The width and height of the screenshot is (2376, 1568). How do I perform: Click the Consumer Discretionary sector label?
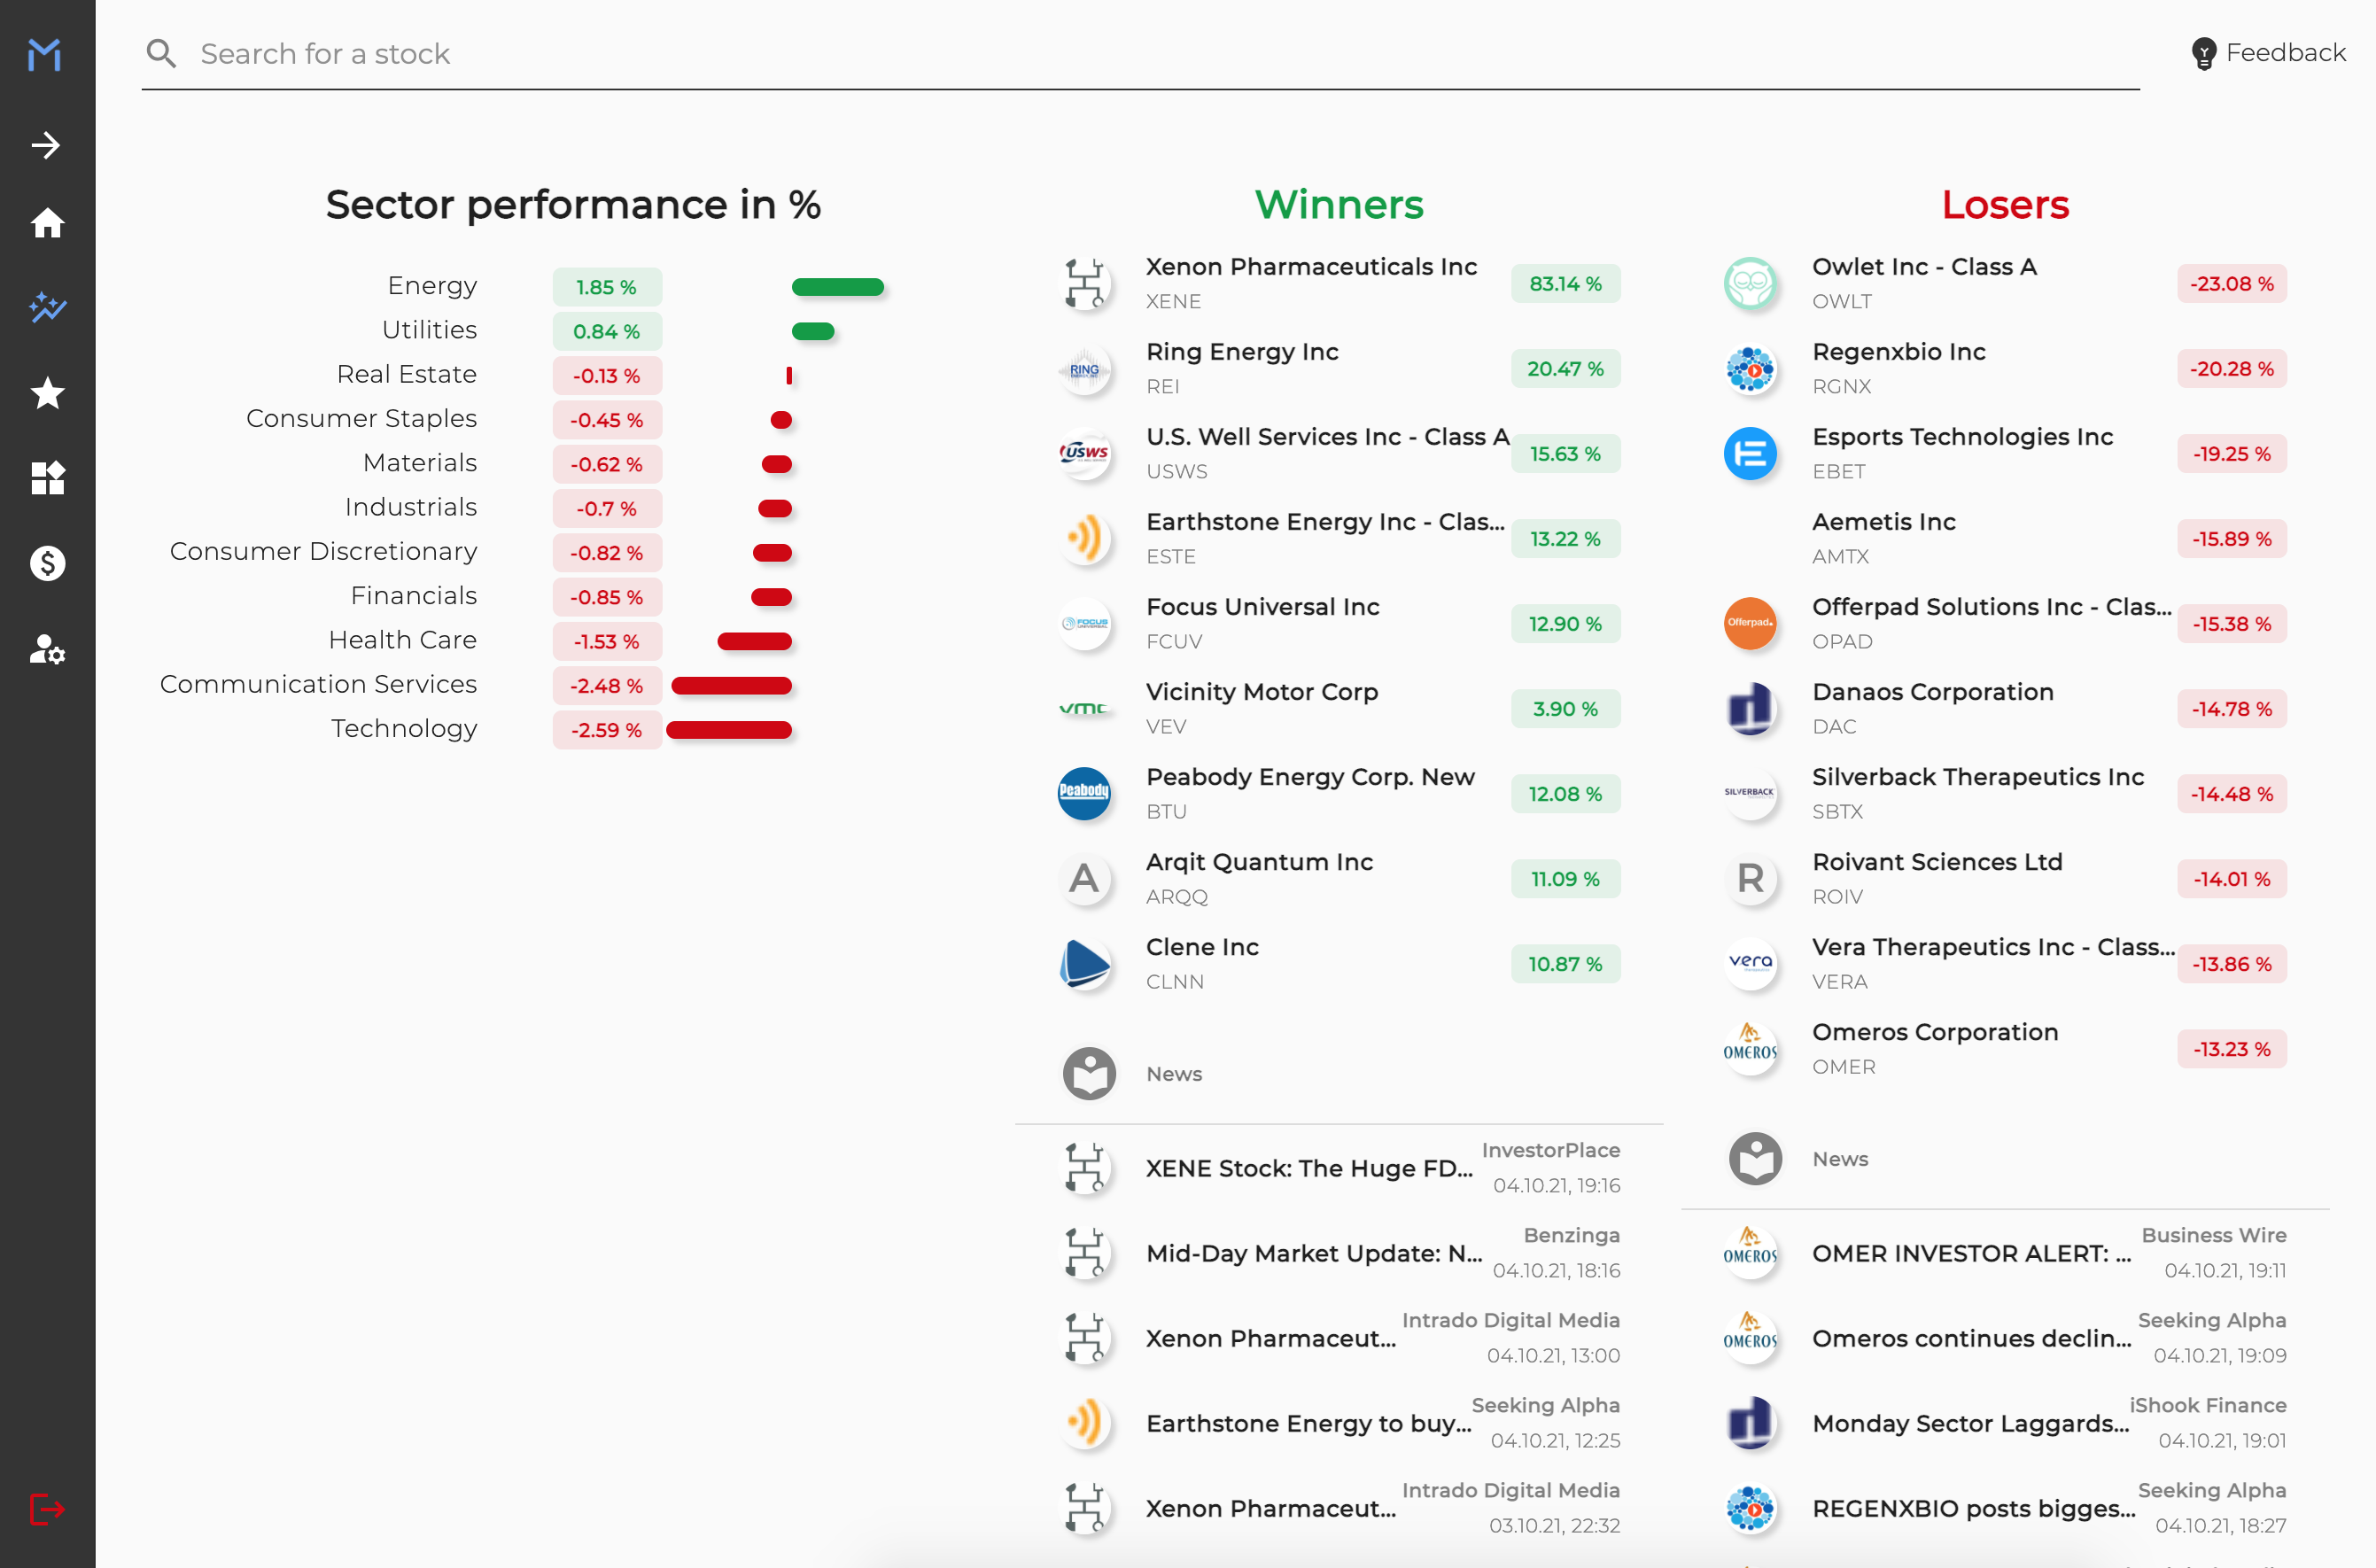(324, 551)
